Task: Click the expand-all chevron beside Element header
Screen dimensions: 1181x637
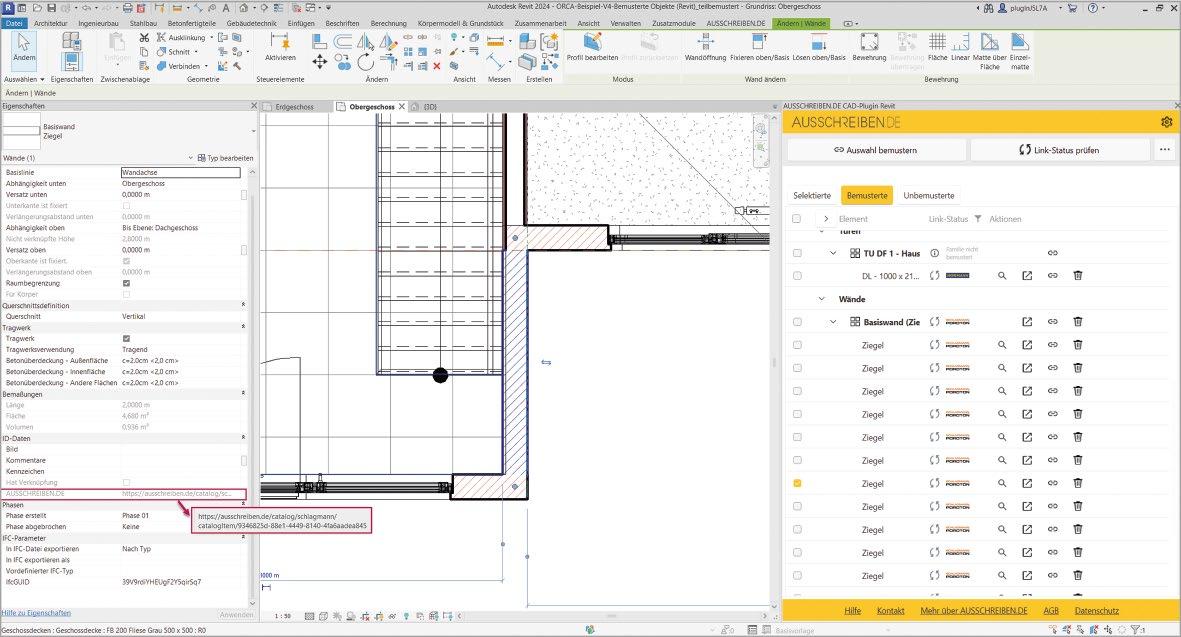Action: (826, 219)
